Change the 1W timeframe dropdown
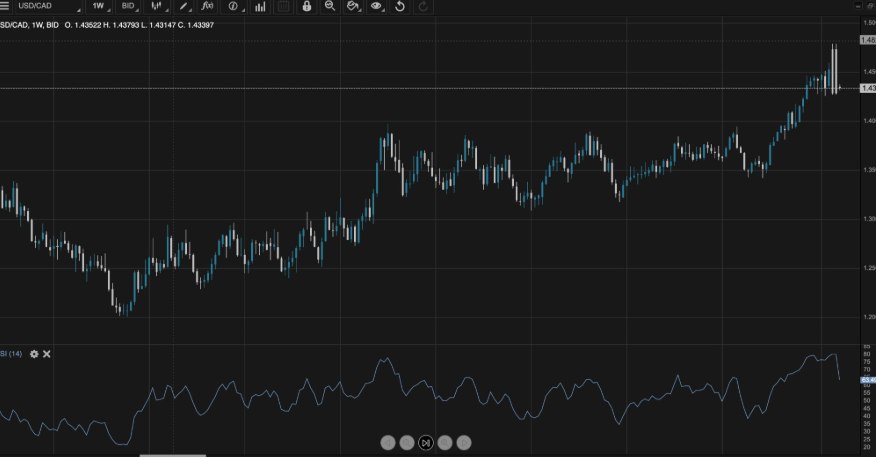This screenshot has height=457, width=876. point(101,6)
